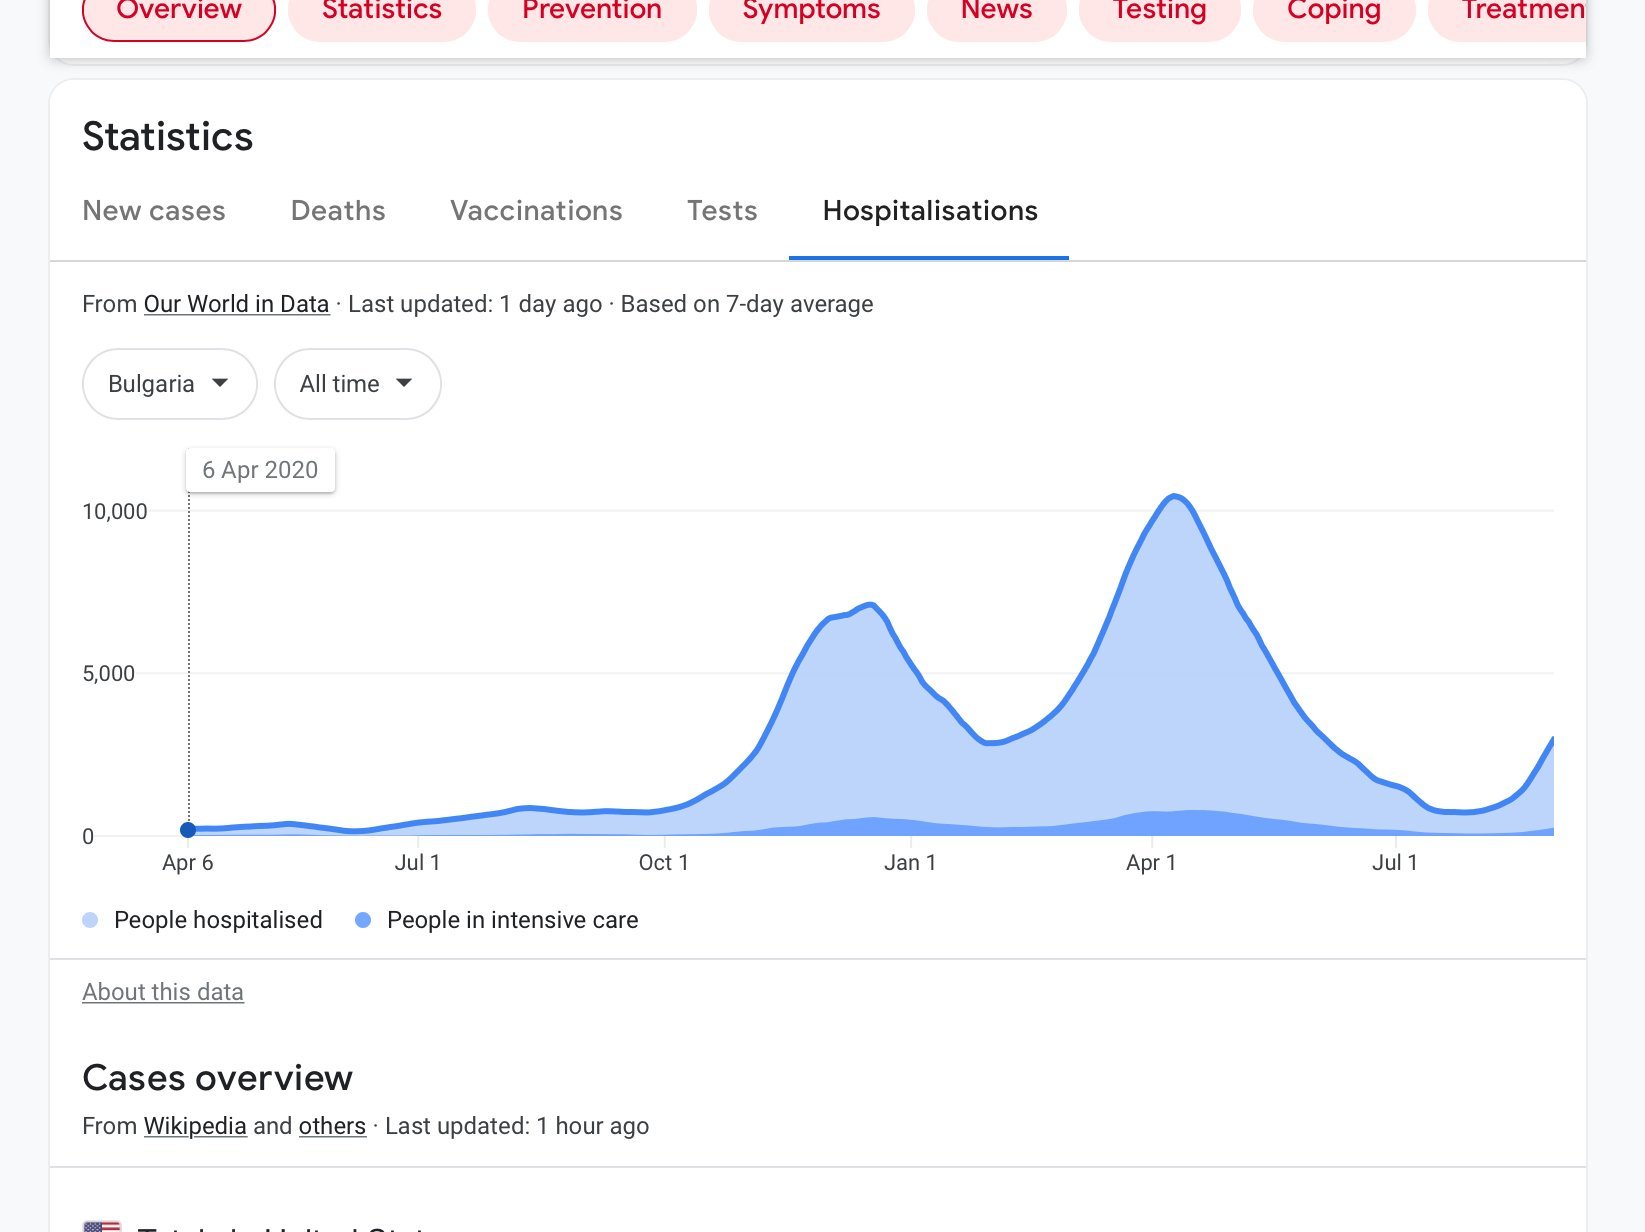Open the Overview pill tab

pyautogui.click(x=178, y=14)
